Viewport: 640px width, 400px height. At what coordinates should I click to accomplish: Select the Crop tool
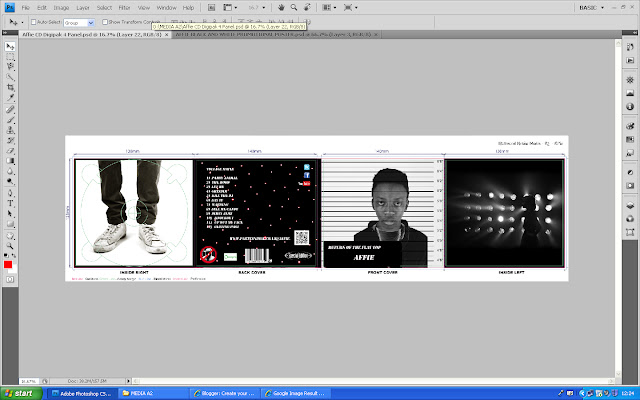coord(10,87)
